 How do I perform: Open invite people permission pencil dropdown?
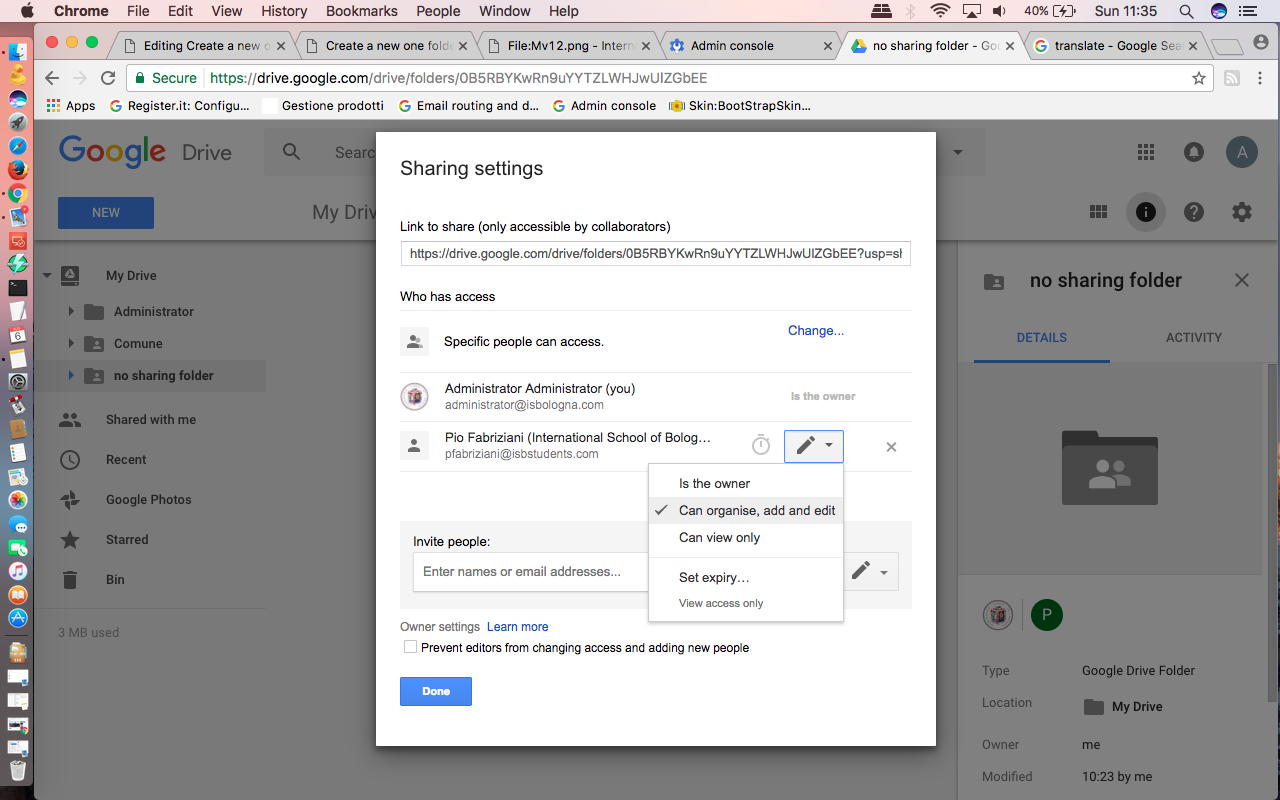(871, 571)
